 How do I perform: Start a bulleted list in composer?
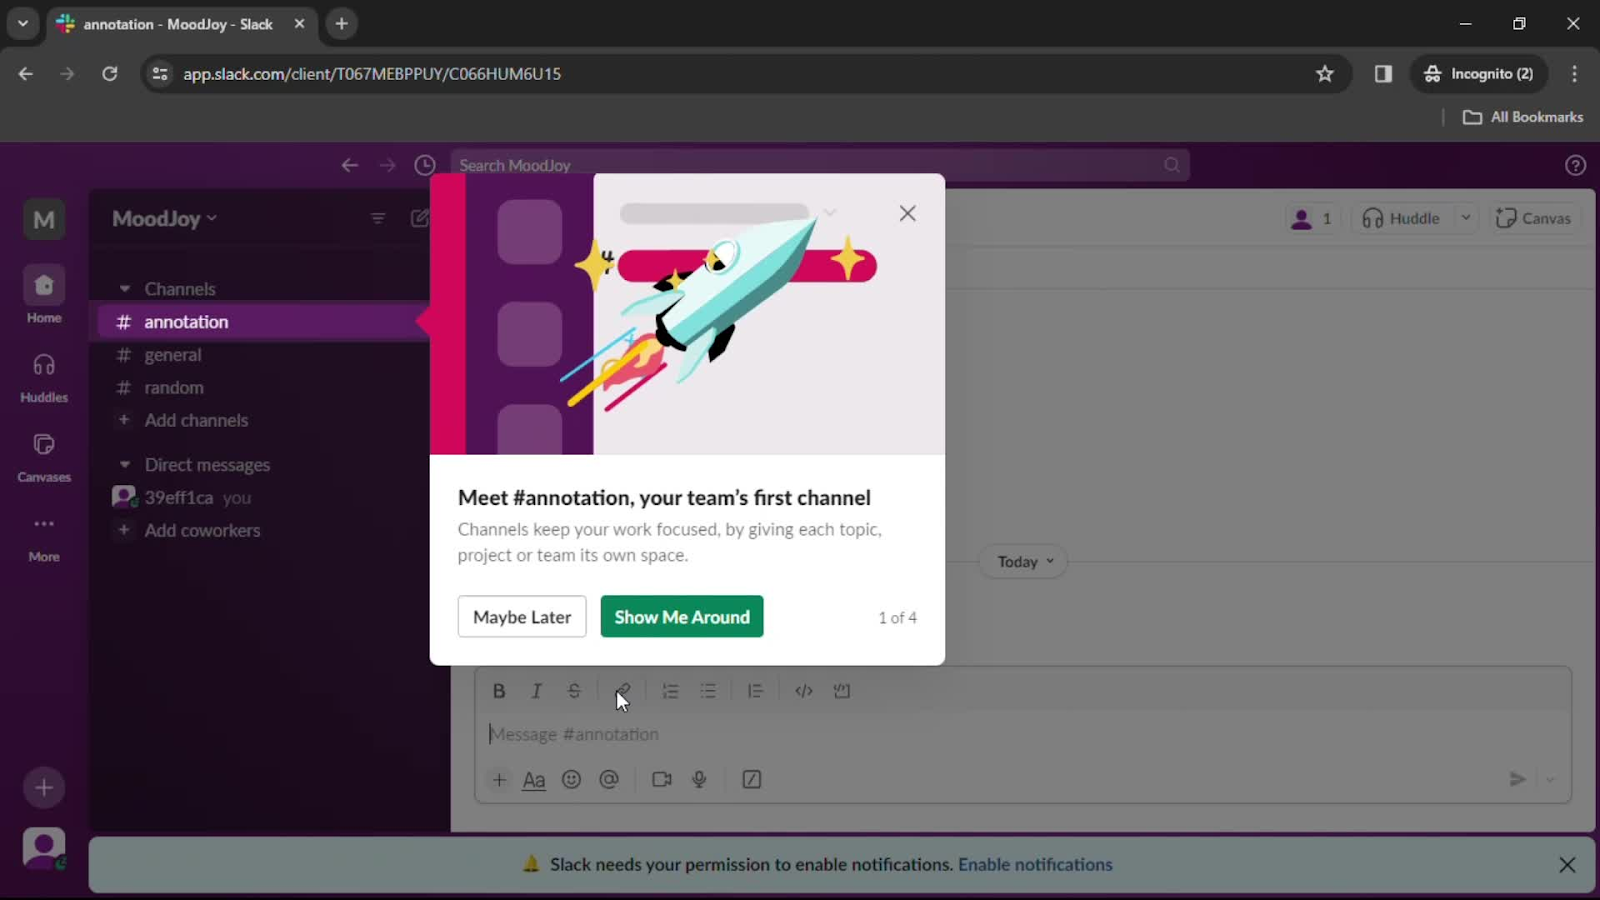pos(708,691)
